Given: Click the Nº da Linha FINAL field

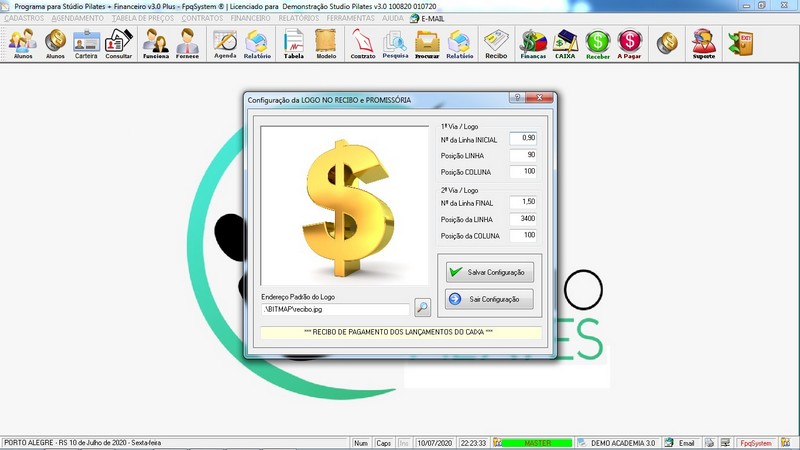Looking at the screenshot, I should coord(523,202).
